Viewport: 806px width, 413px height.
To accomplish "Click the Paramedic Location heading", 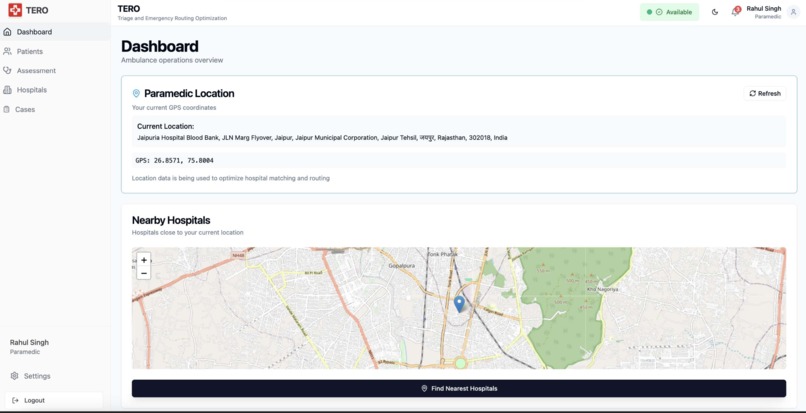I will (x=189, y=94).
